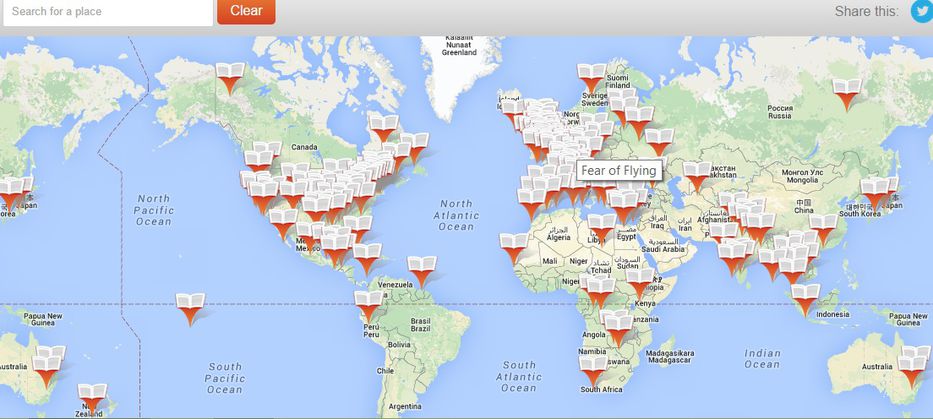
Task: Click the 'Bolivia' map label
Action: (x=399, y=345)
